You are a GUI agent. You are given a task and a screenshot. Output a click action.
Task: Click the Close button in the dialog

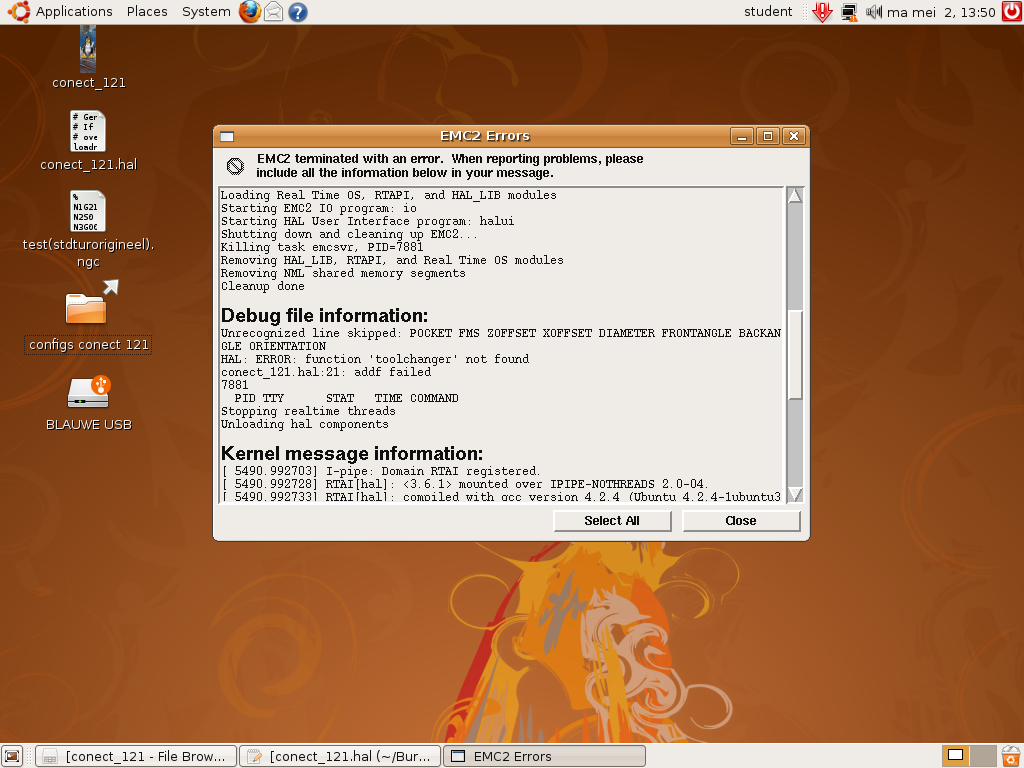(x=741, y=520)
